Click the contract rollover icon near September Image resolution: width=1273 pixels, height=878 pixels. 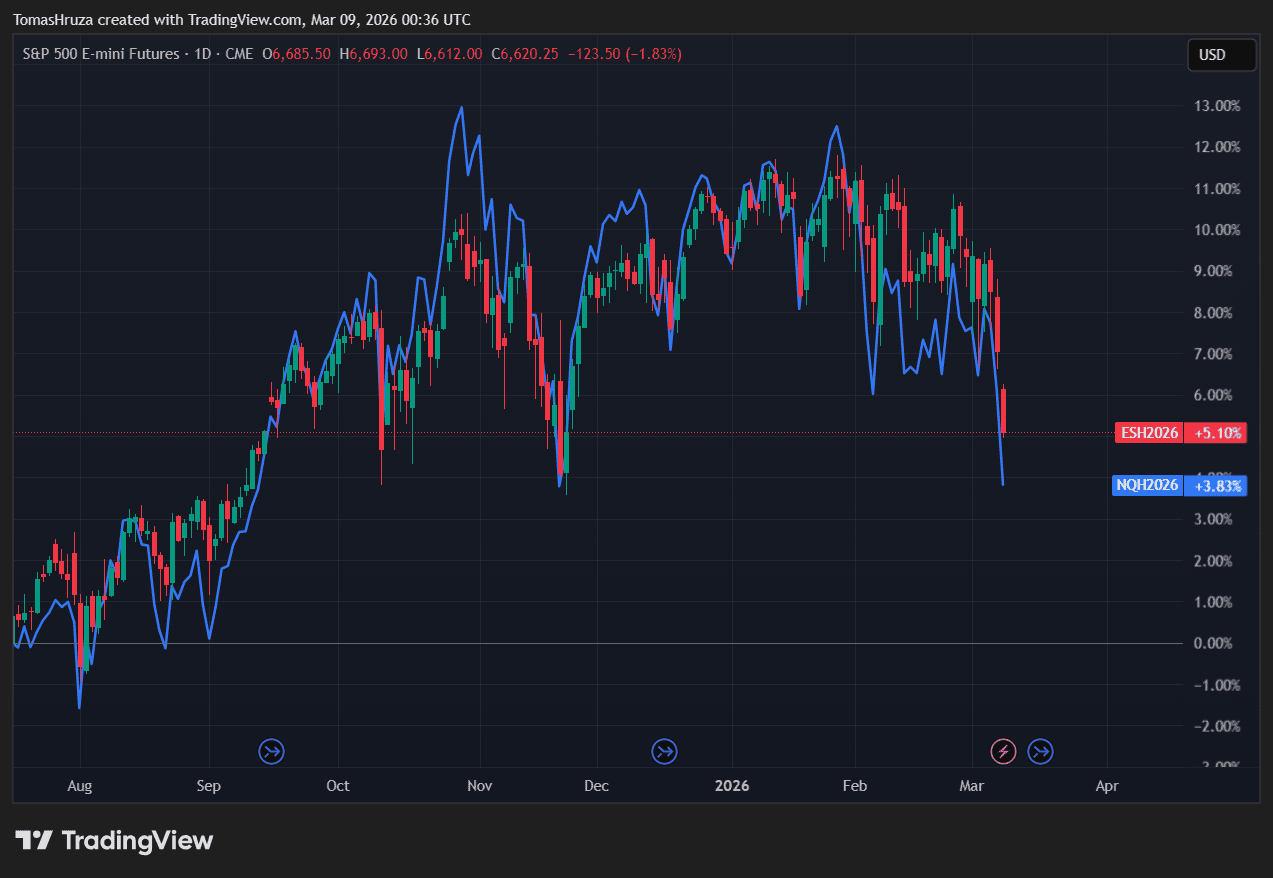click(271, 751)
